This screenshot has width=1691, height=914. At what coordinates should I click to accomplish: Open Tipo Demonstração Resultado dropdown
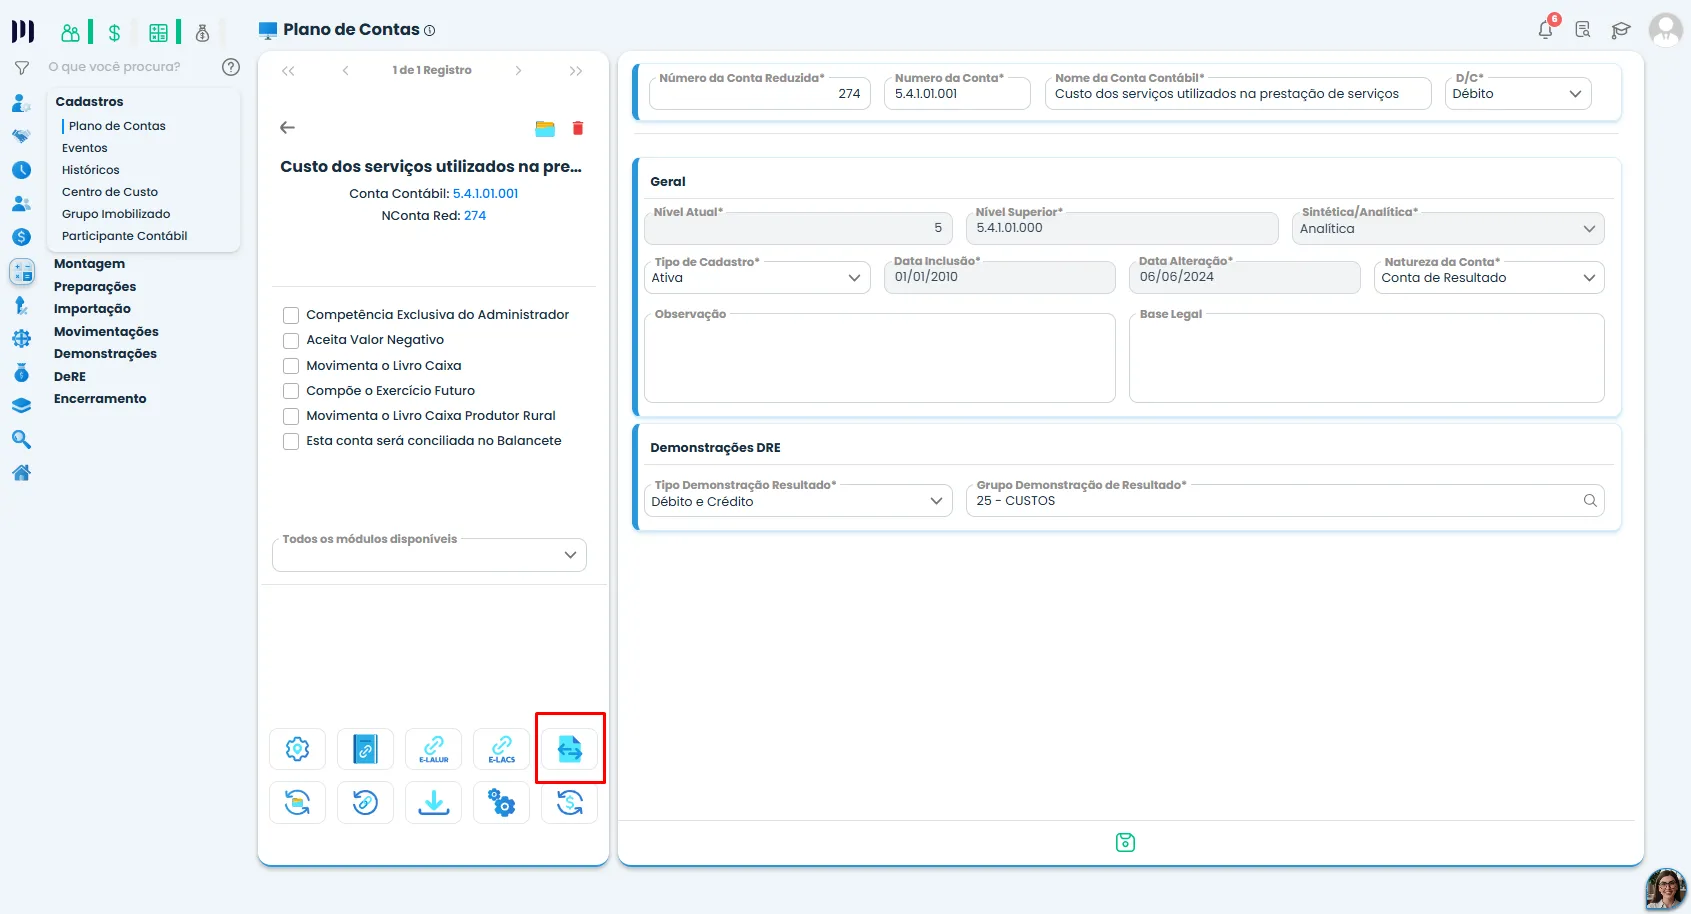[798, 501]
